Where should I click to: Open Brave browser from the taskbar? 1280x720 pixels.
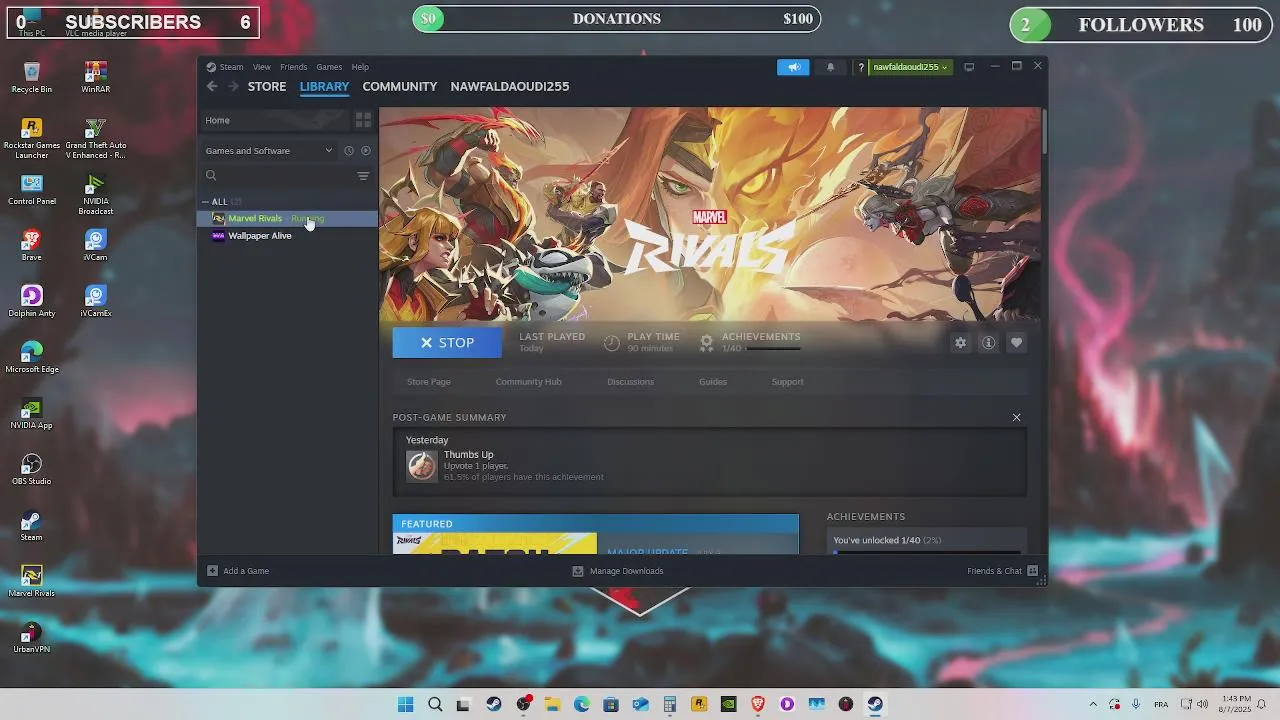[758, 704]
